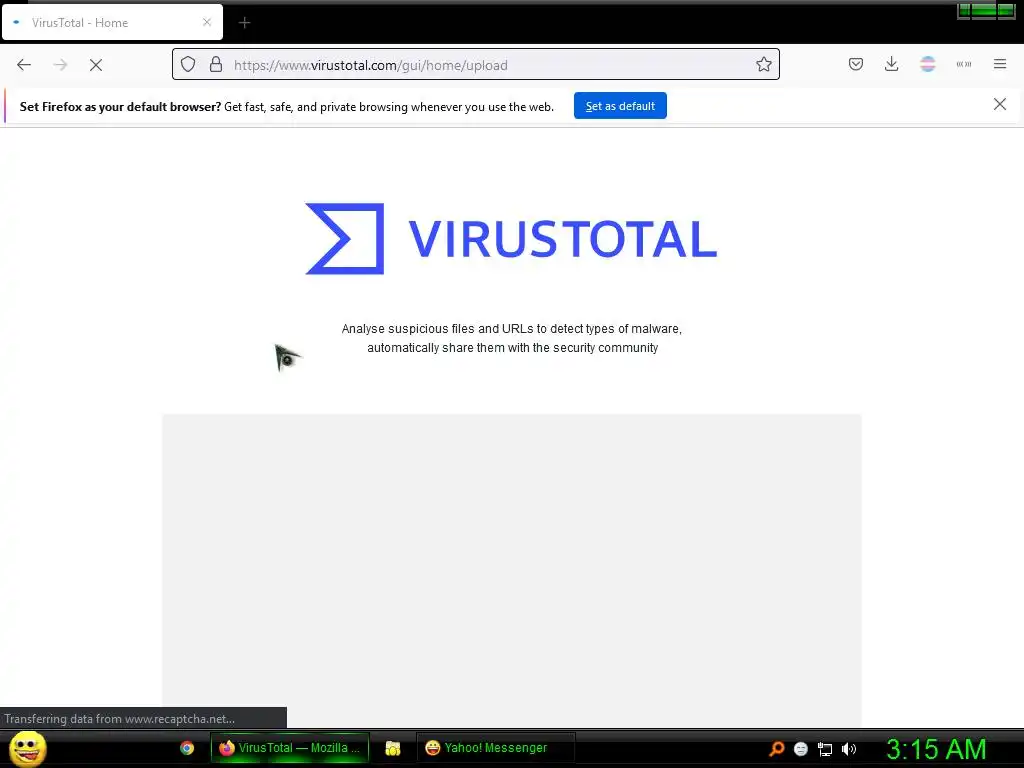The image size is (1024, 768).
Task: Click the forward navigation arrow
Action: tap(60, 65)
